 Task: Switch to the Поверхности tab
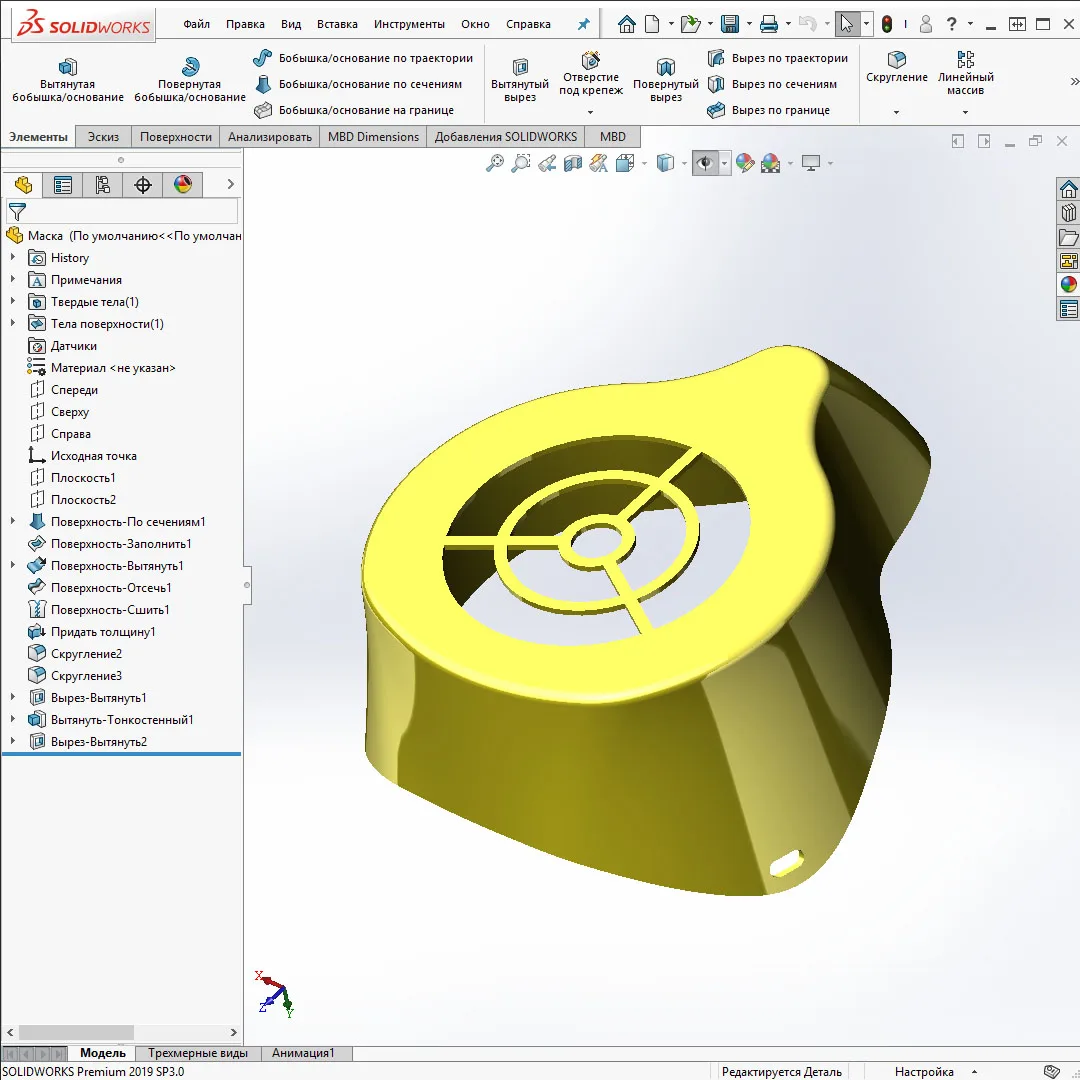[x=176, y=137]
